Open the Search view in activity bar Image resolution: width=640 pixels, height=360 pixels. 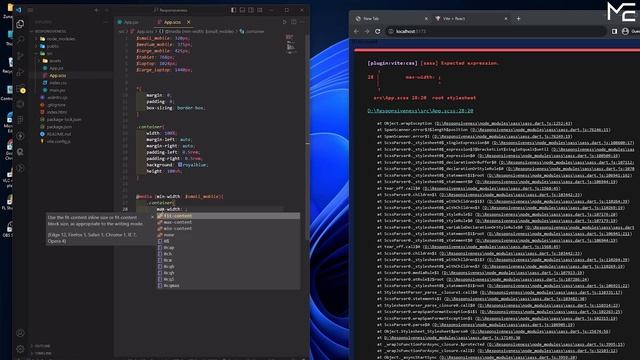tap(20, 40)
